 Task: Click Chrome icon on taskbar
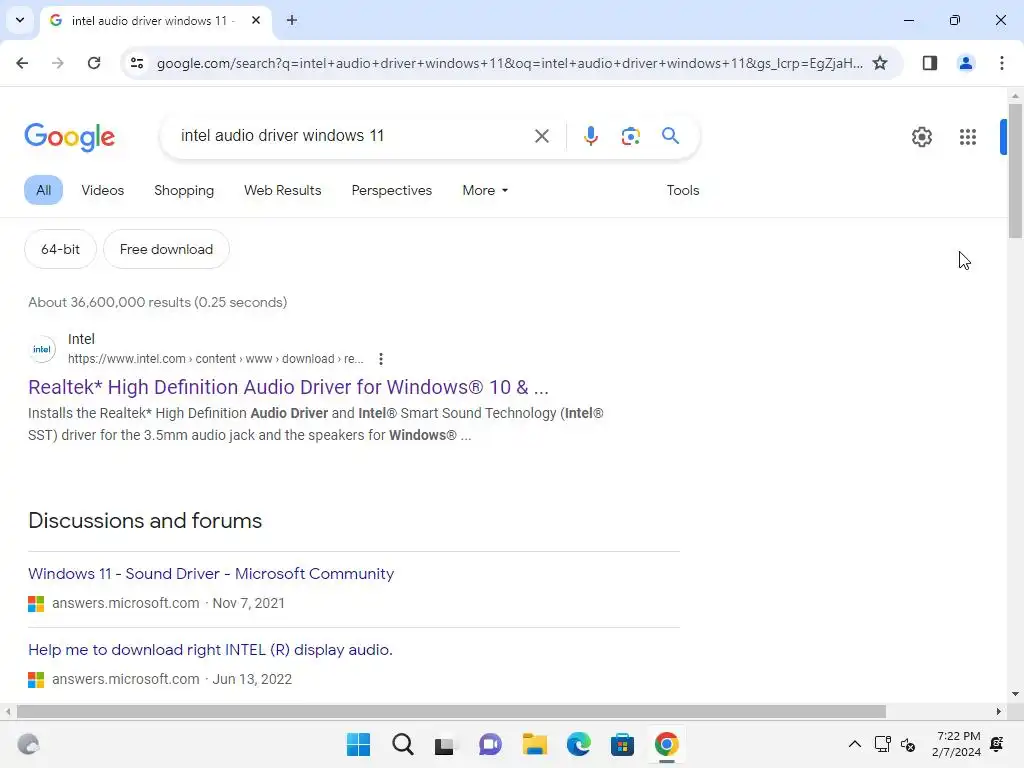click(x=667, y=744)
